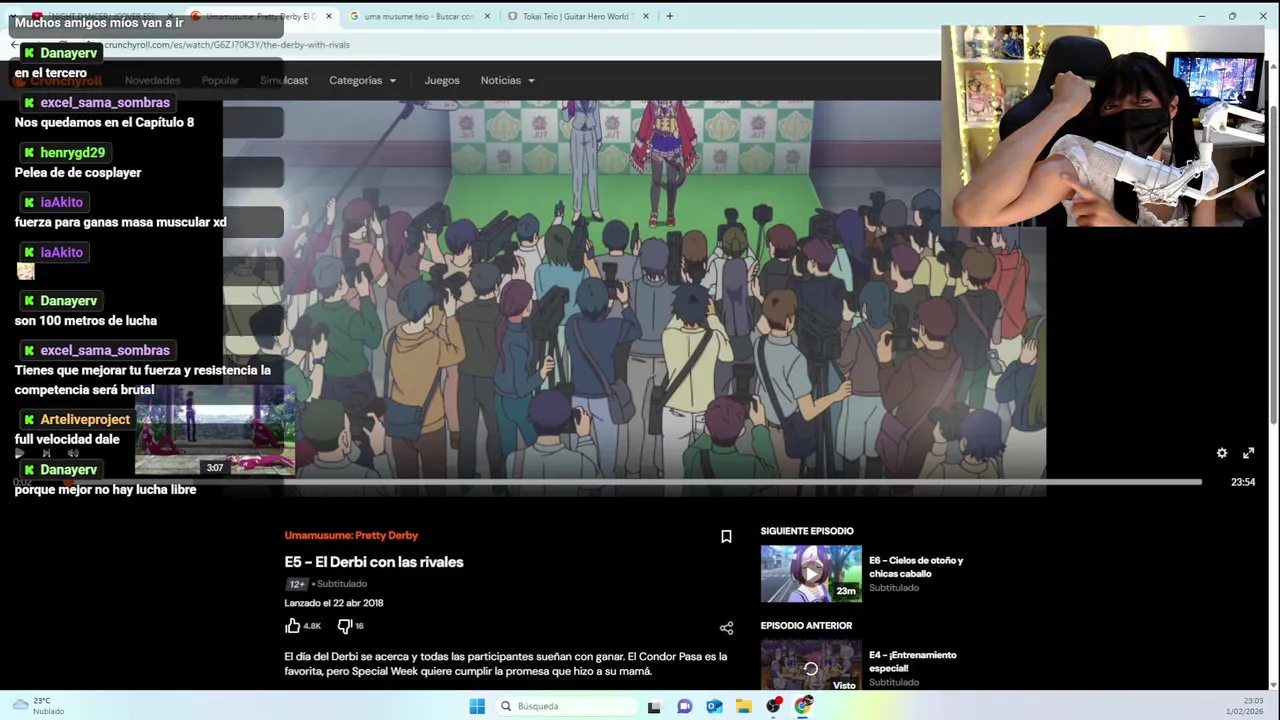Image resolution: width=1280 pixels, height=720 pixels.
Task: Open Chrome from the taskbar
Action: tap(803, 706)
